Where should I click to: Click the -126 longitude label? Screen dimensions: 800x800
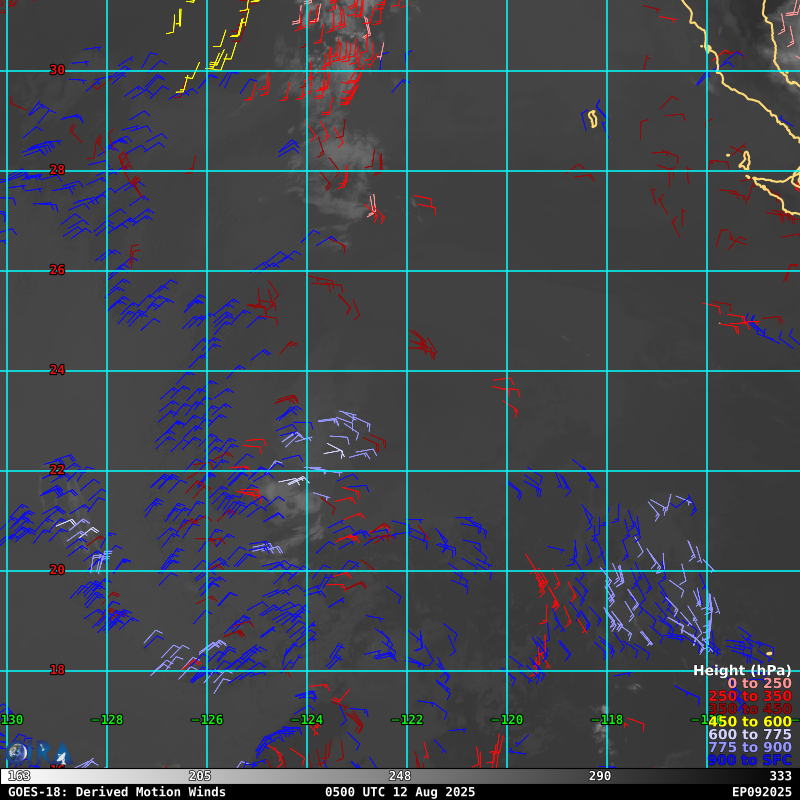206,720
